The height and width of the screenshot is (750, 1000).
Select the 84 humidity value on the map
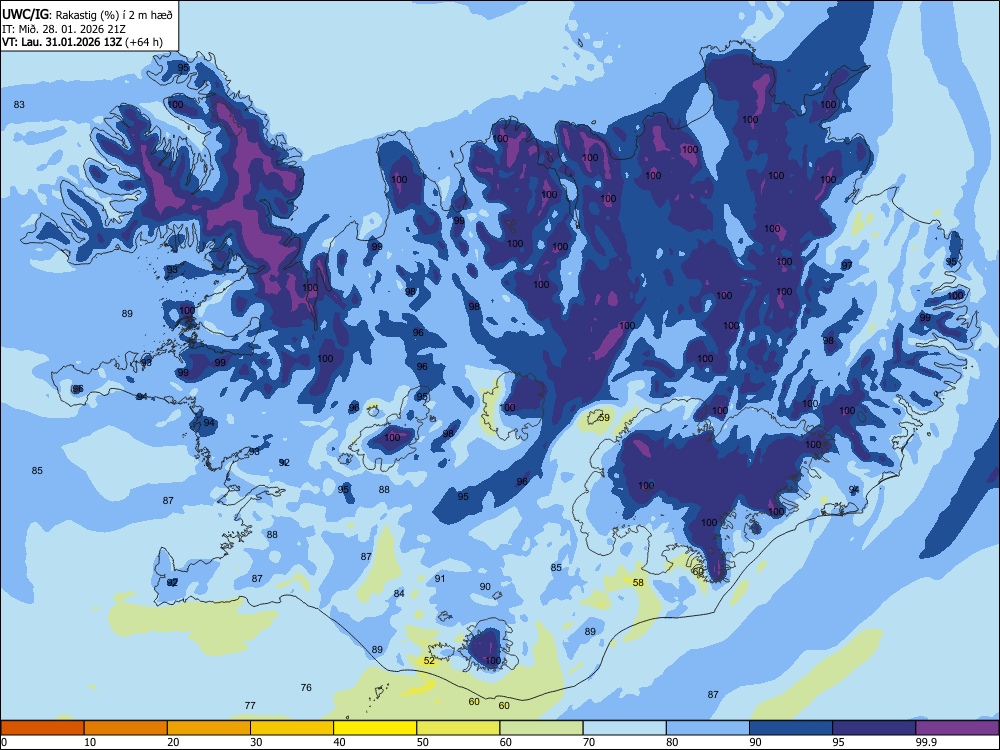point(399,594)
